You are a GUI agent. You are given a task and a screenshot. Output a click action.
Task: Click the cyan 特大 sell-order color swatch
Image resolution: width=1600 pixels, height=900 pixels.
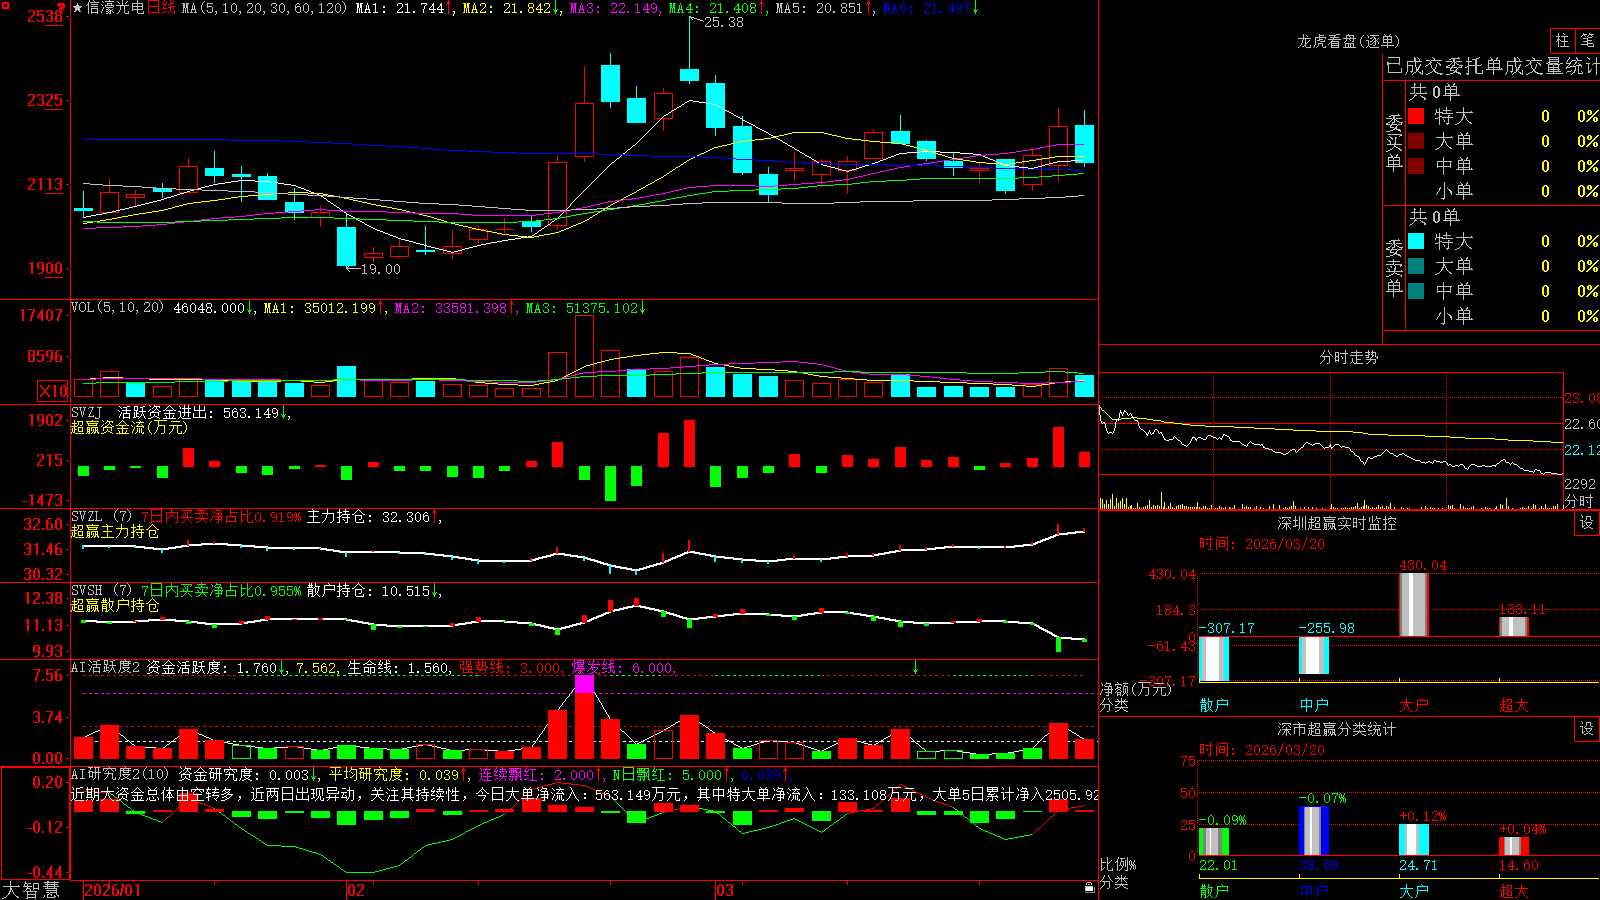point(1416,241)
